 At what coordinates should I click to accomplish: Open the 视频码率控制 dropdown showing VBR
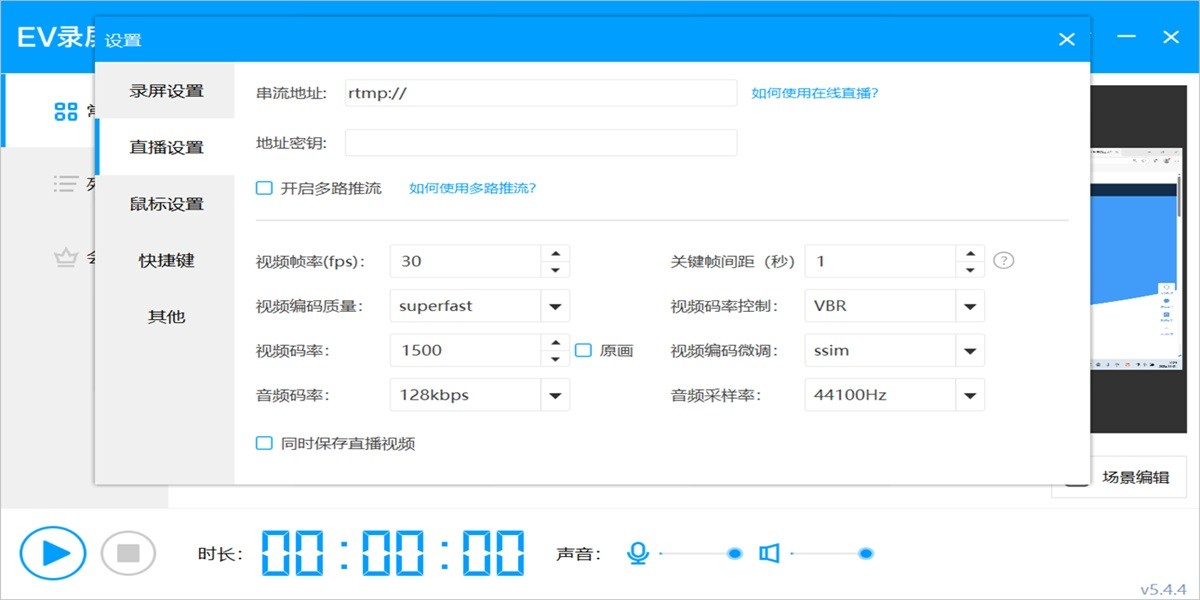pos(969,305)
